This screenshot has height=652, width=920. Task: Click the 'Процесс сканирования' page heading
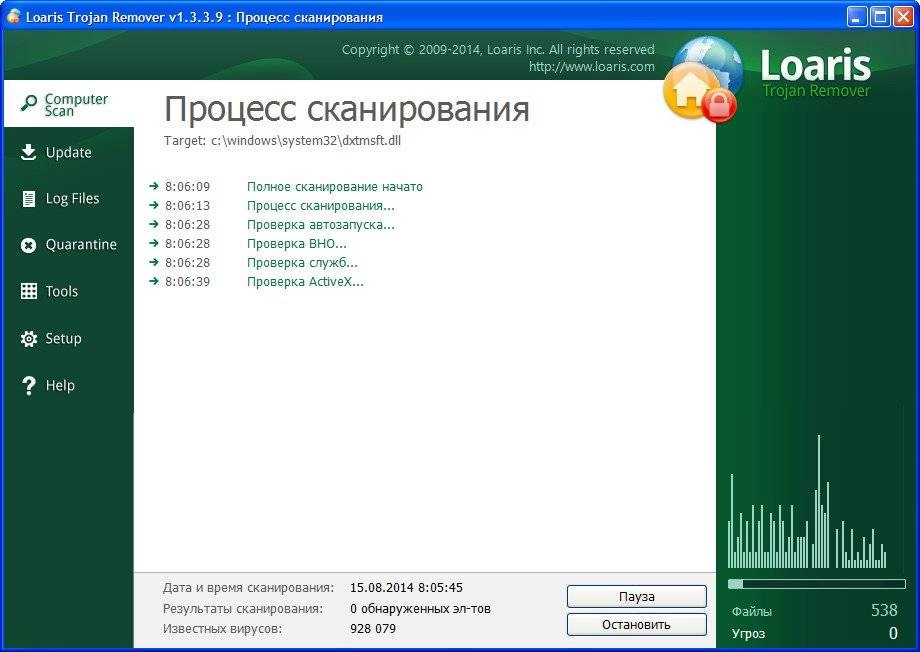click(347, 109)
